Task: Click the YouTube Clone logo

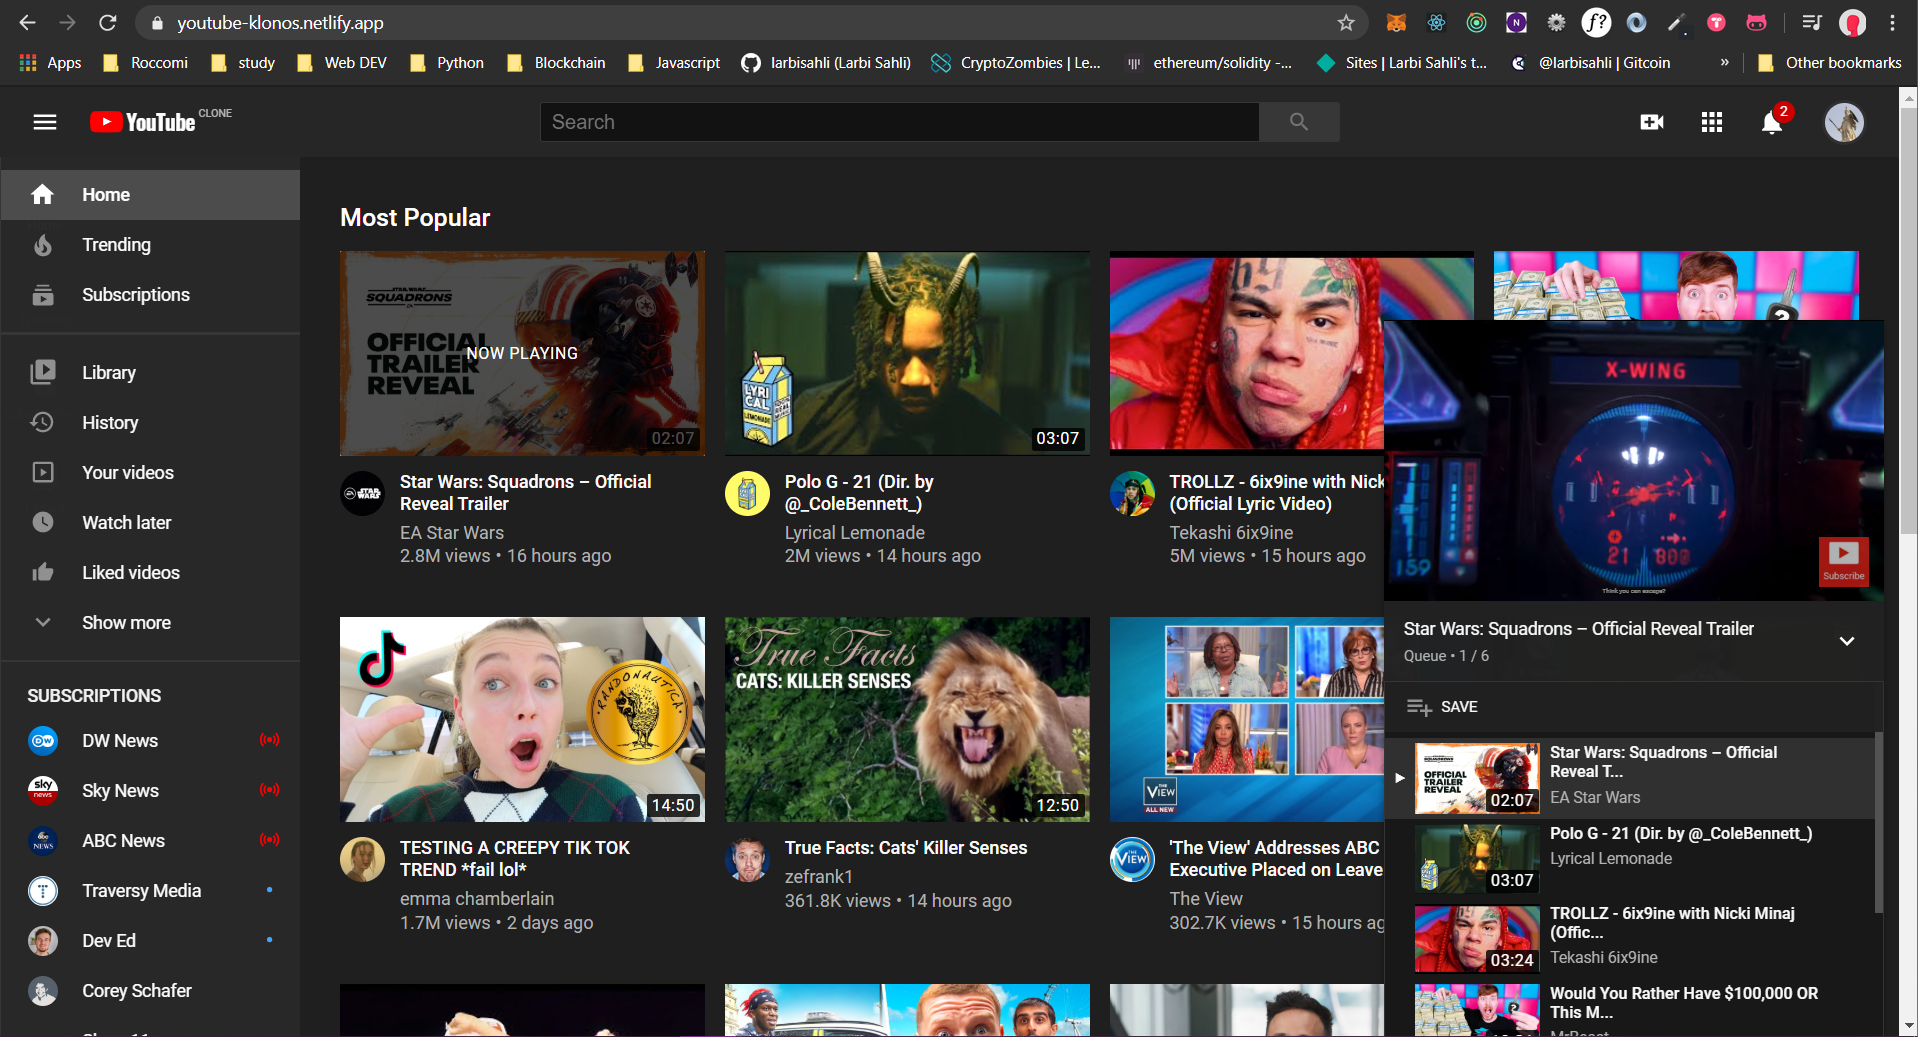Action: (160, 121)
